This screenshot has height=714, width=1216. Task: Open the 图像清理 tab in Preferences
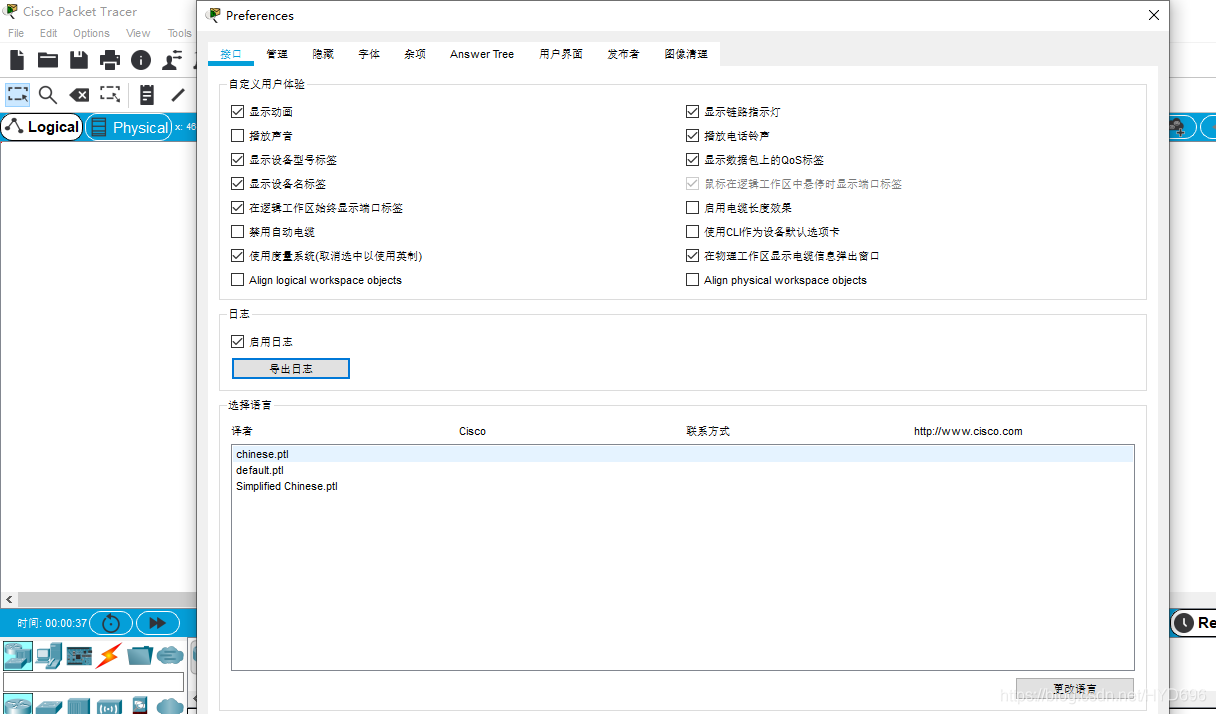point(686,54)
